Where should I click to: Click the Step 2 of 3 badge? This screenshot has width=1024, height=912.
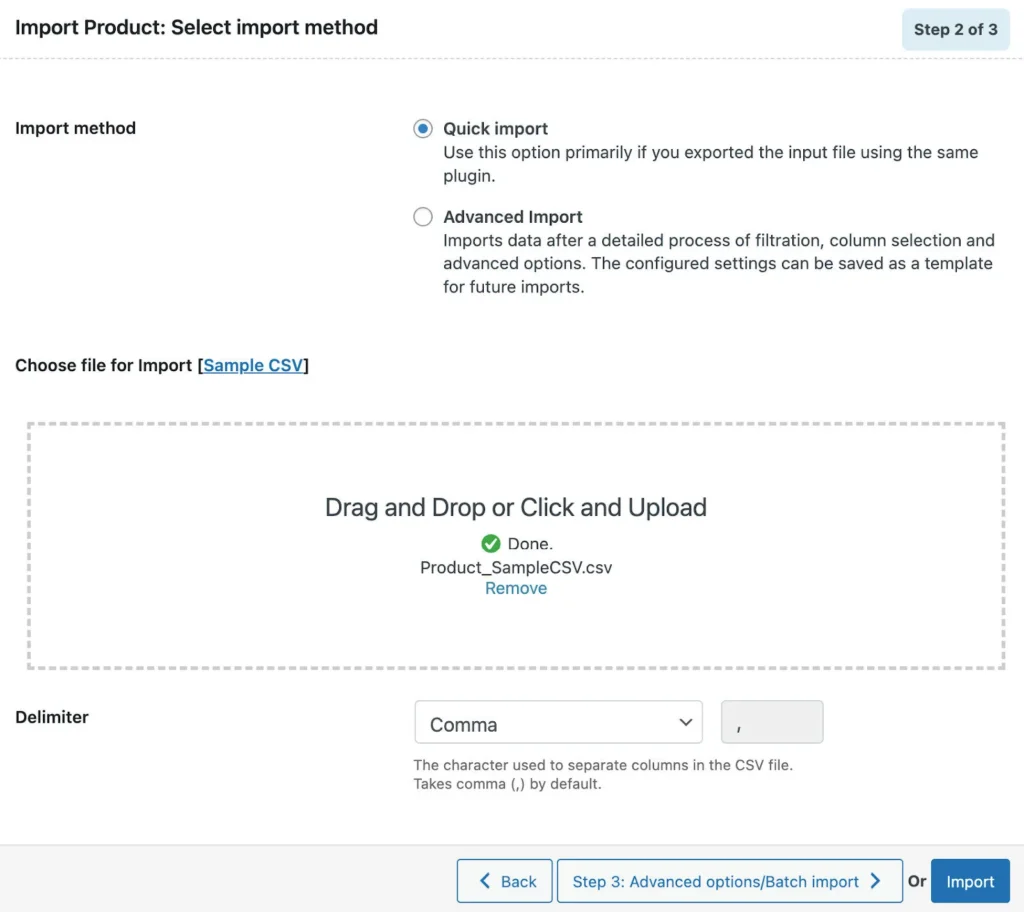click(955, 29)
